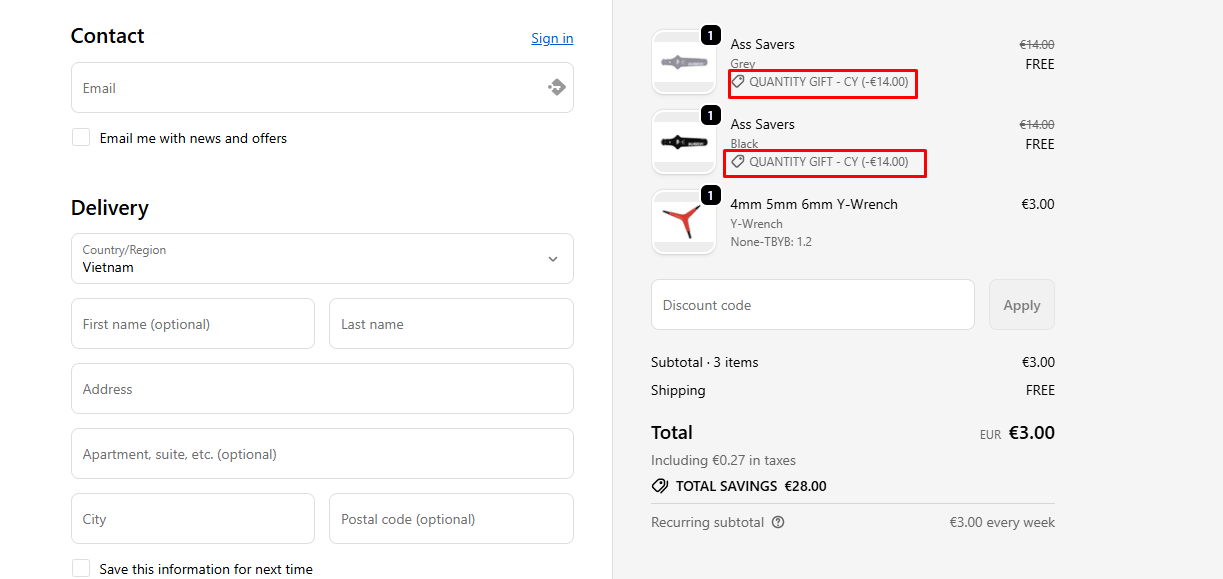Follow the Sign in link
Image resolution: width=1223 pixels, height=579 pixels.
552,38
